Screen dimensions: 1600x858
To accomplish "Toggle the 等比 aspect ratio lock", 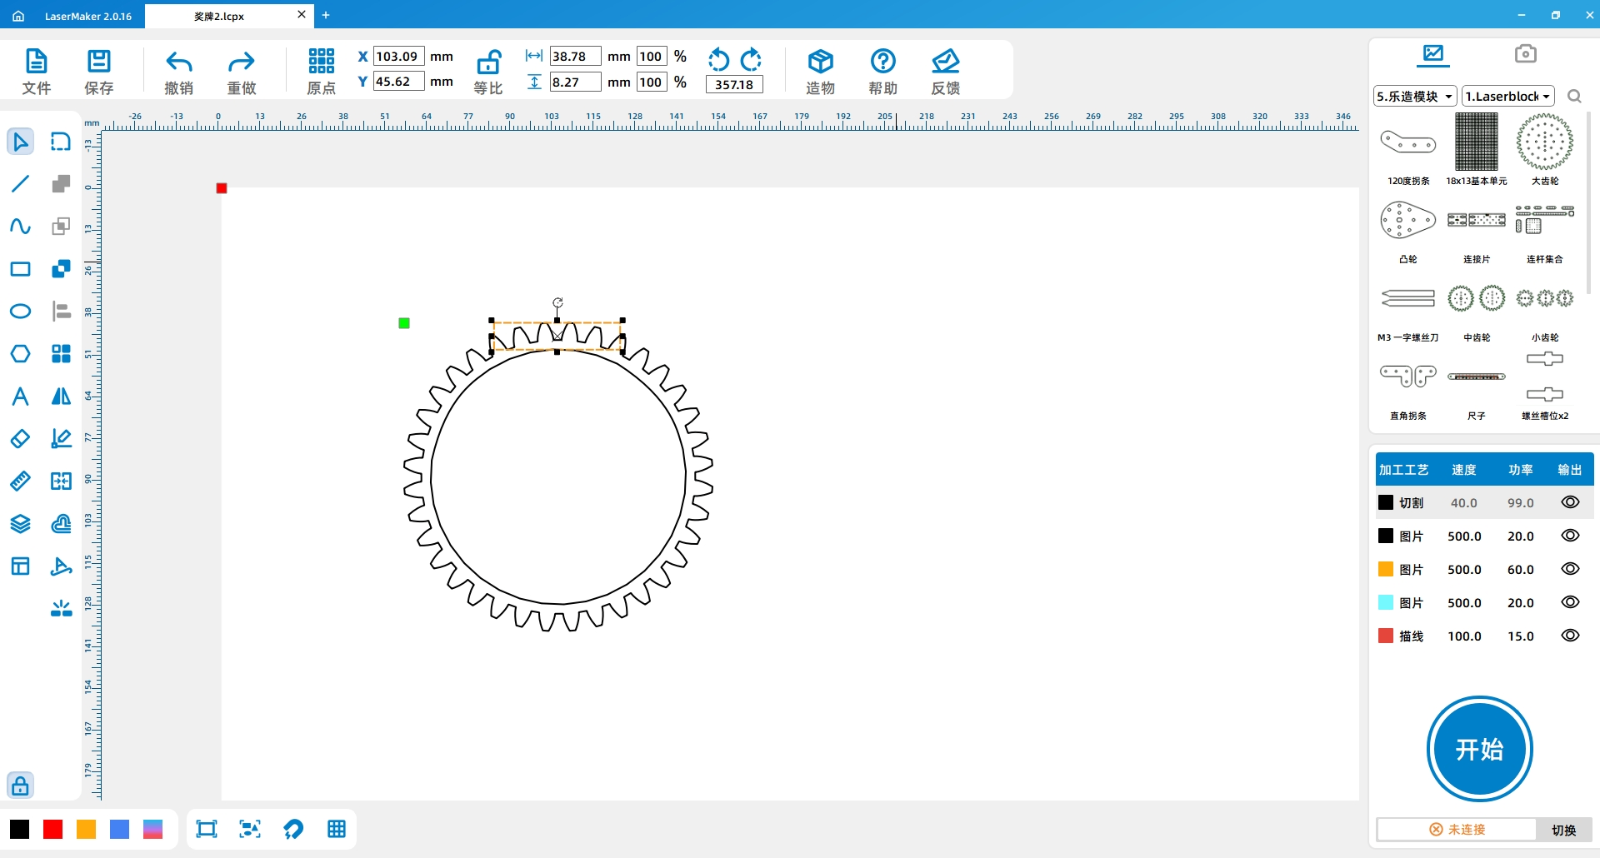I will (x=488, y=62).
